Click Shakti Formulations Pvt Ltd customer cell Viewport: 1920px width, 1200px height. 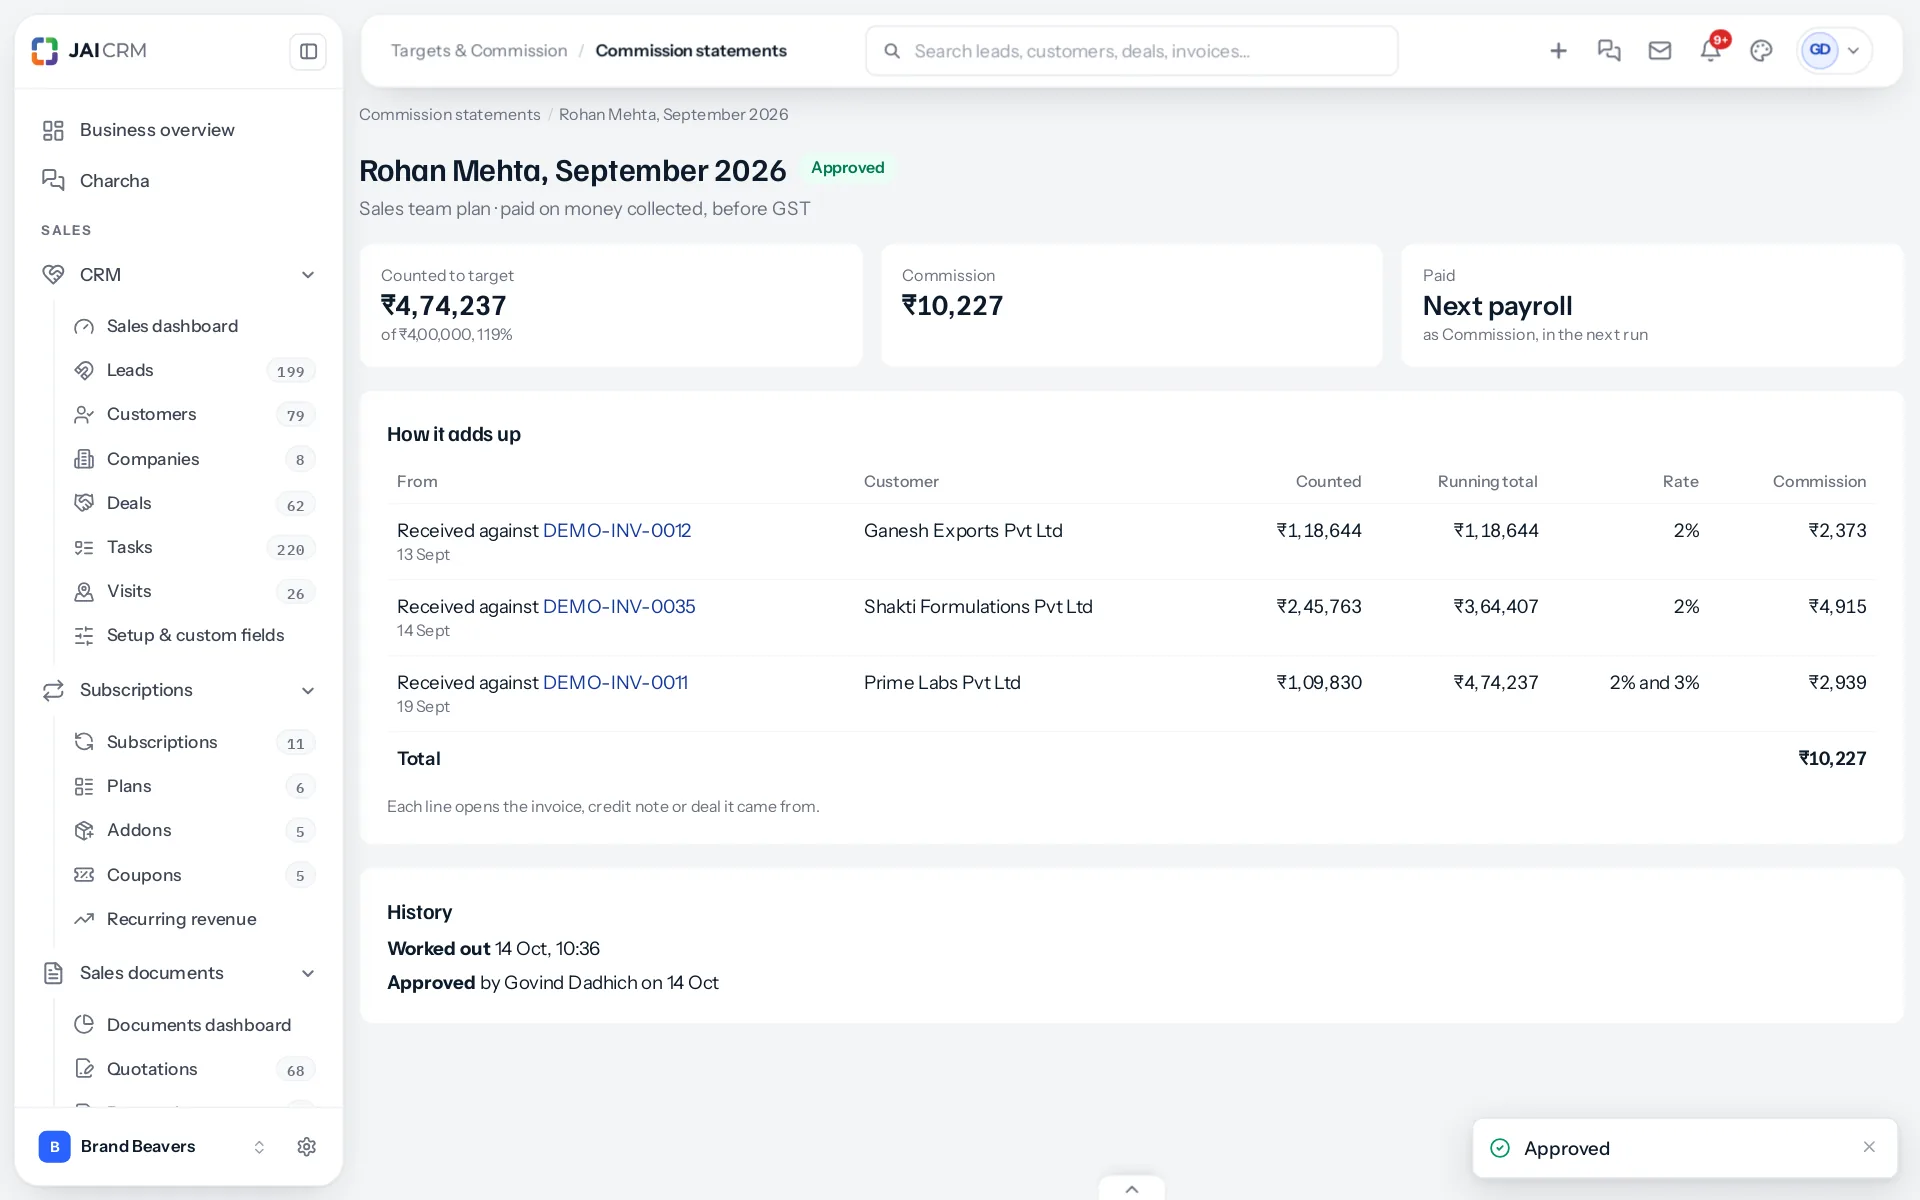[x=978, y=607]
